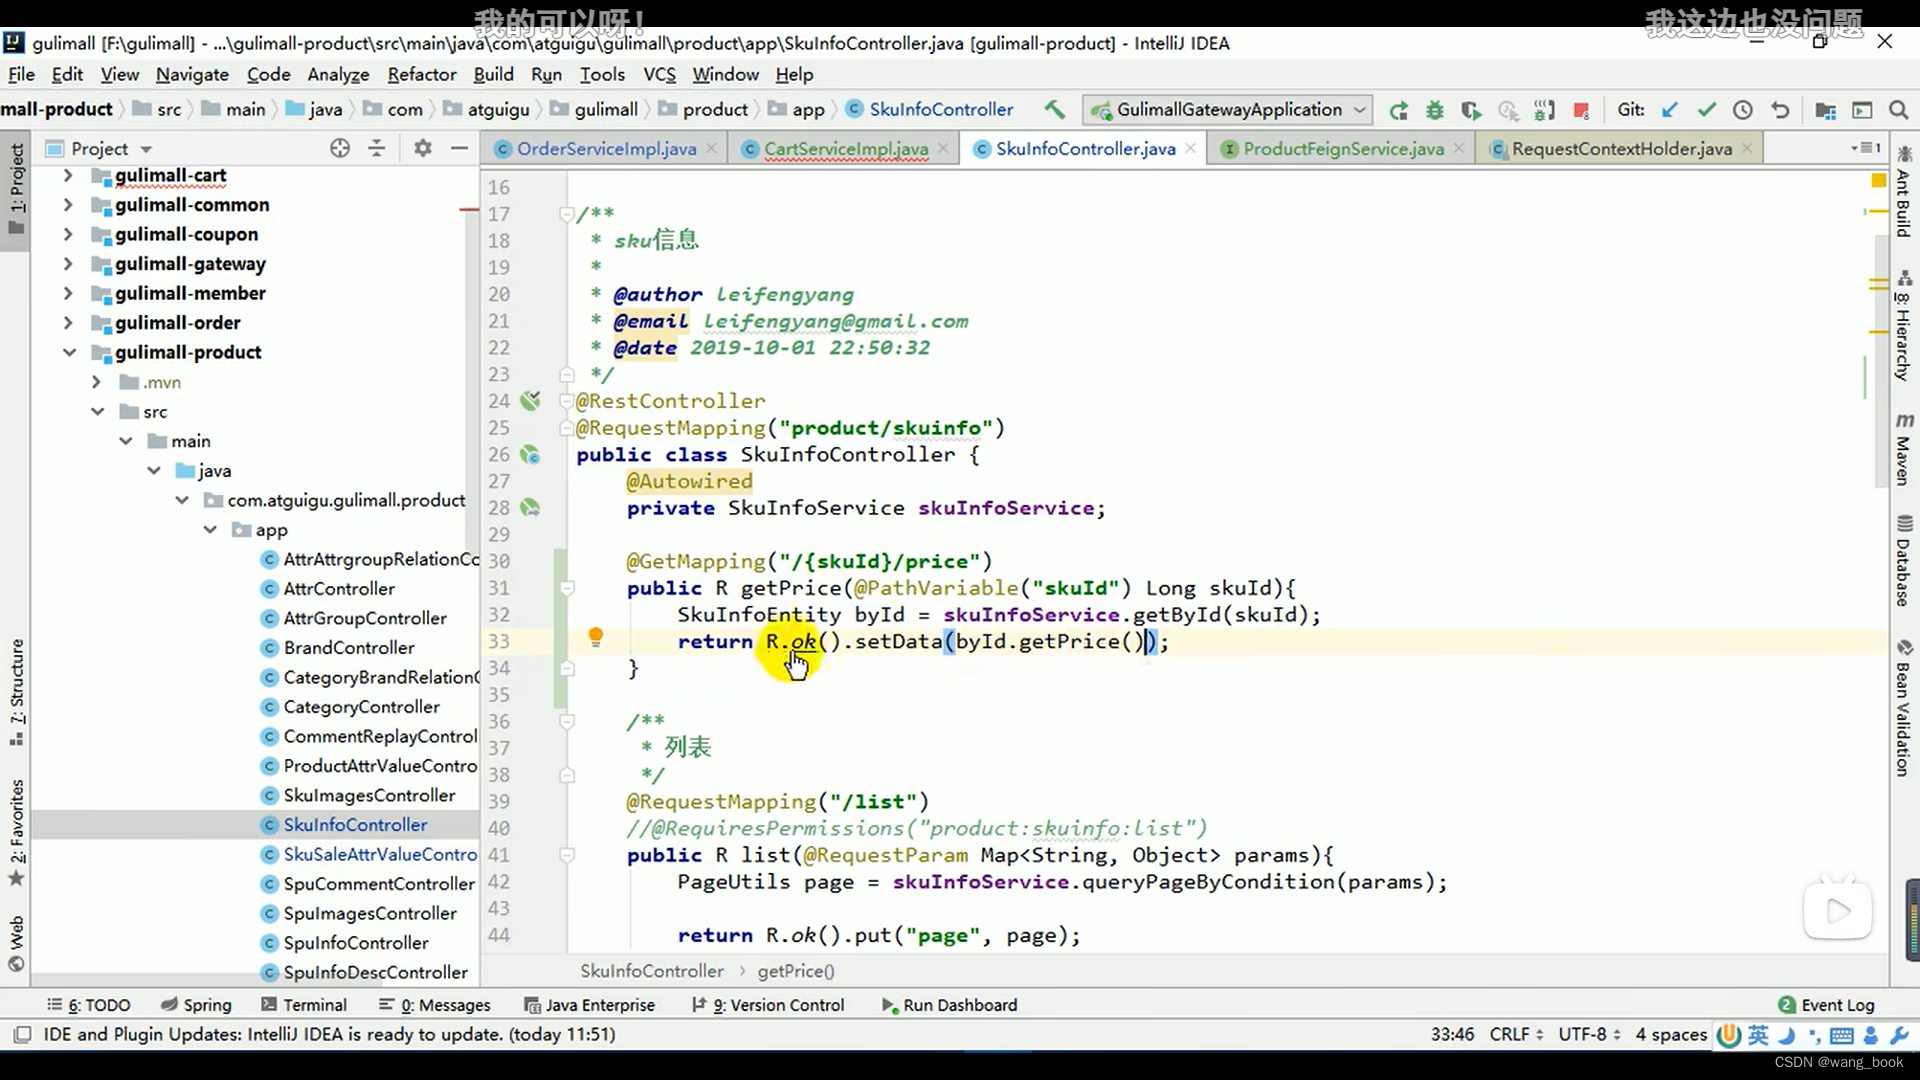This screenshot has width=1920, height=1080.
Task: Click the CRLF line separator selector
Action: pos(1515,1034)
